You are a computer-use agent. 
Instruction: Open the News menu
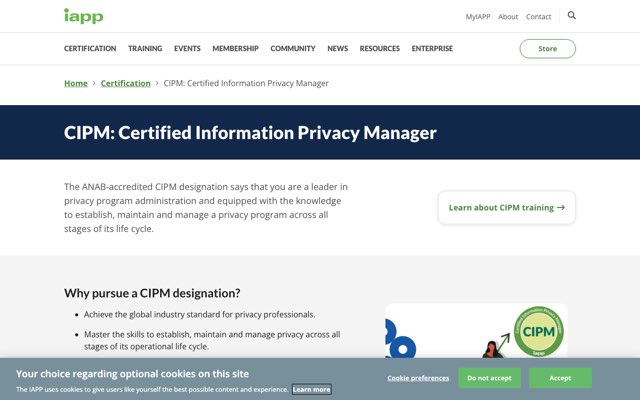(338, 49)
